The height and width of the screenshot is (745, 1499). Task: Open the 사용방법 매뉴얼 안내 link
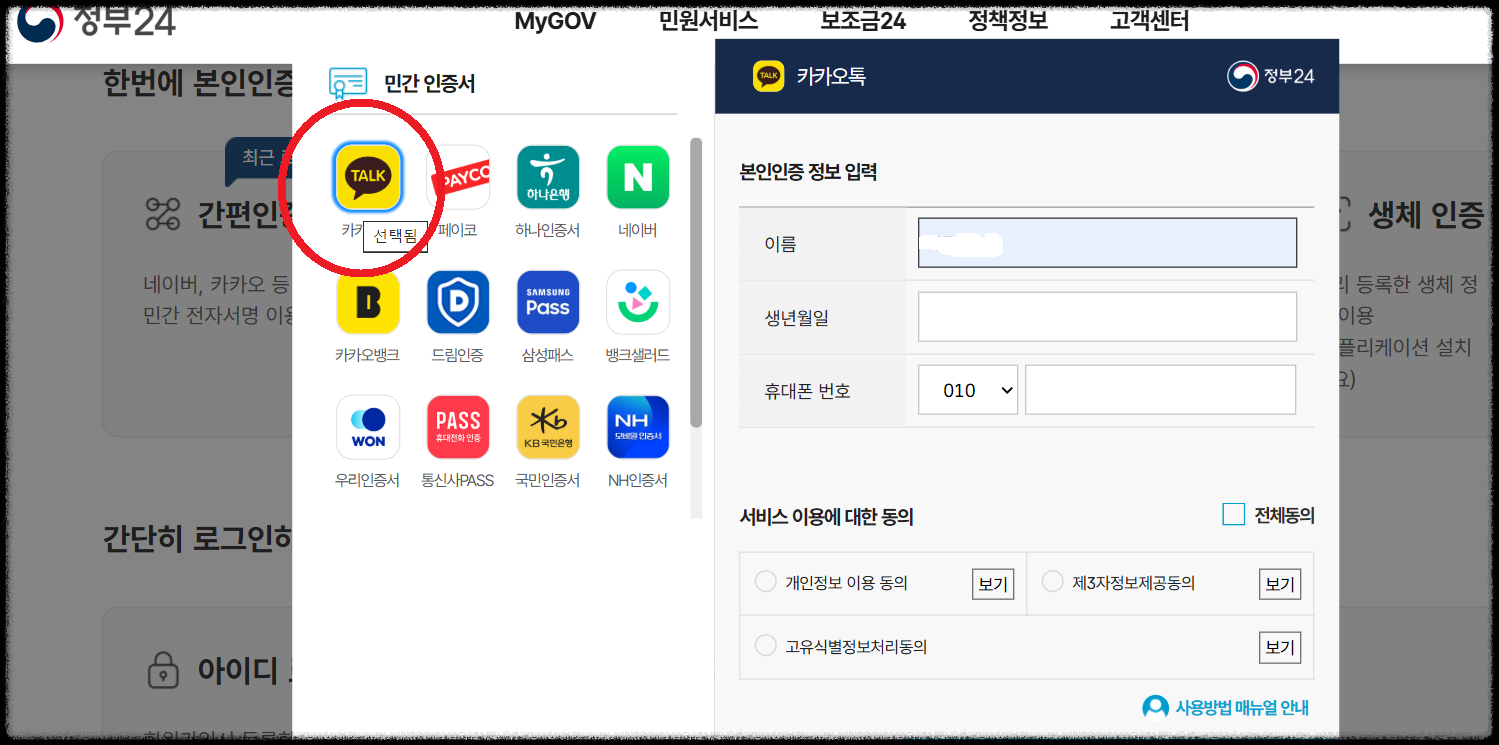[1242, 708]
